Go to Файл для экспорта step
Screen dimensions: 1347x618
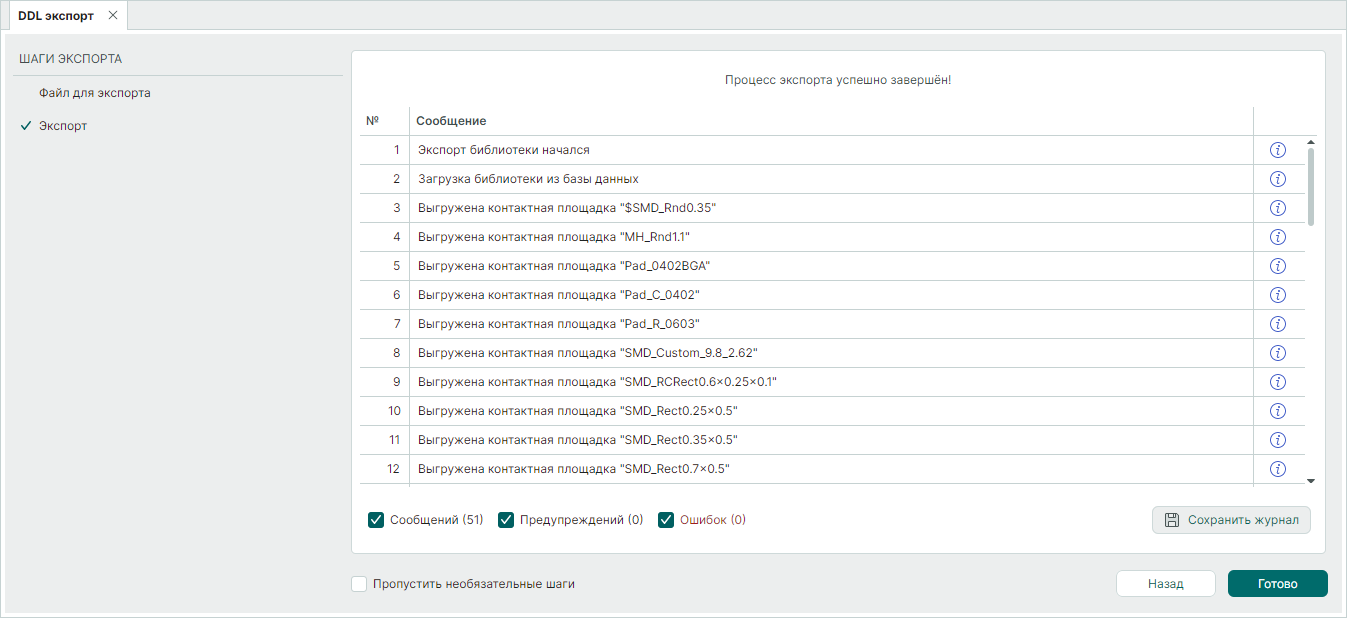coord(95,93)
